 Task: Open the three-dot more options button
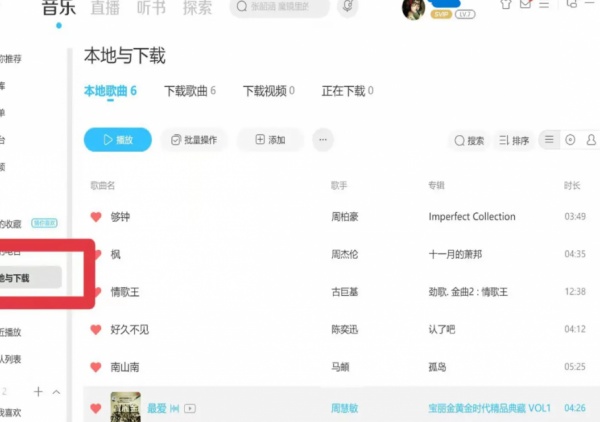point(323,140)
